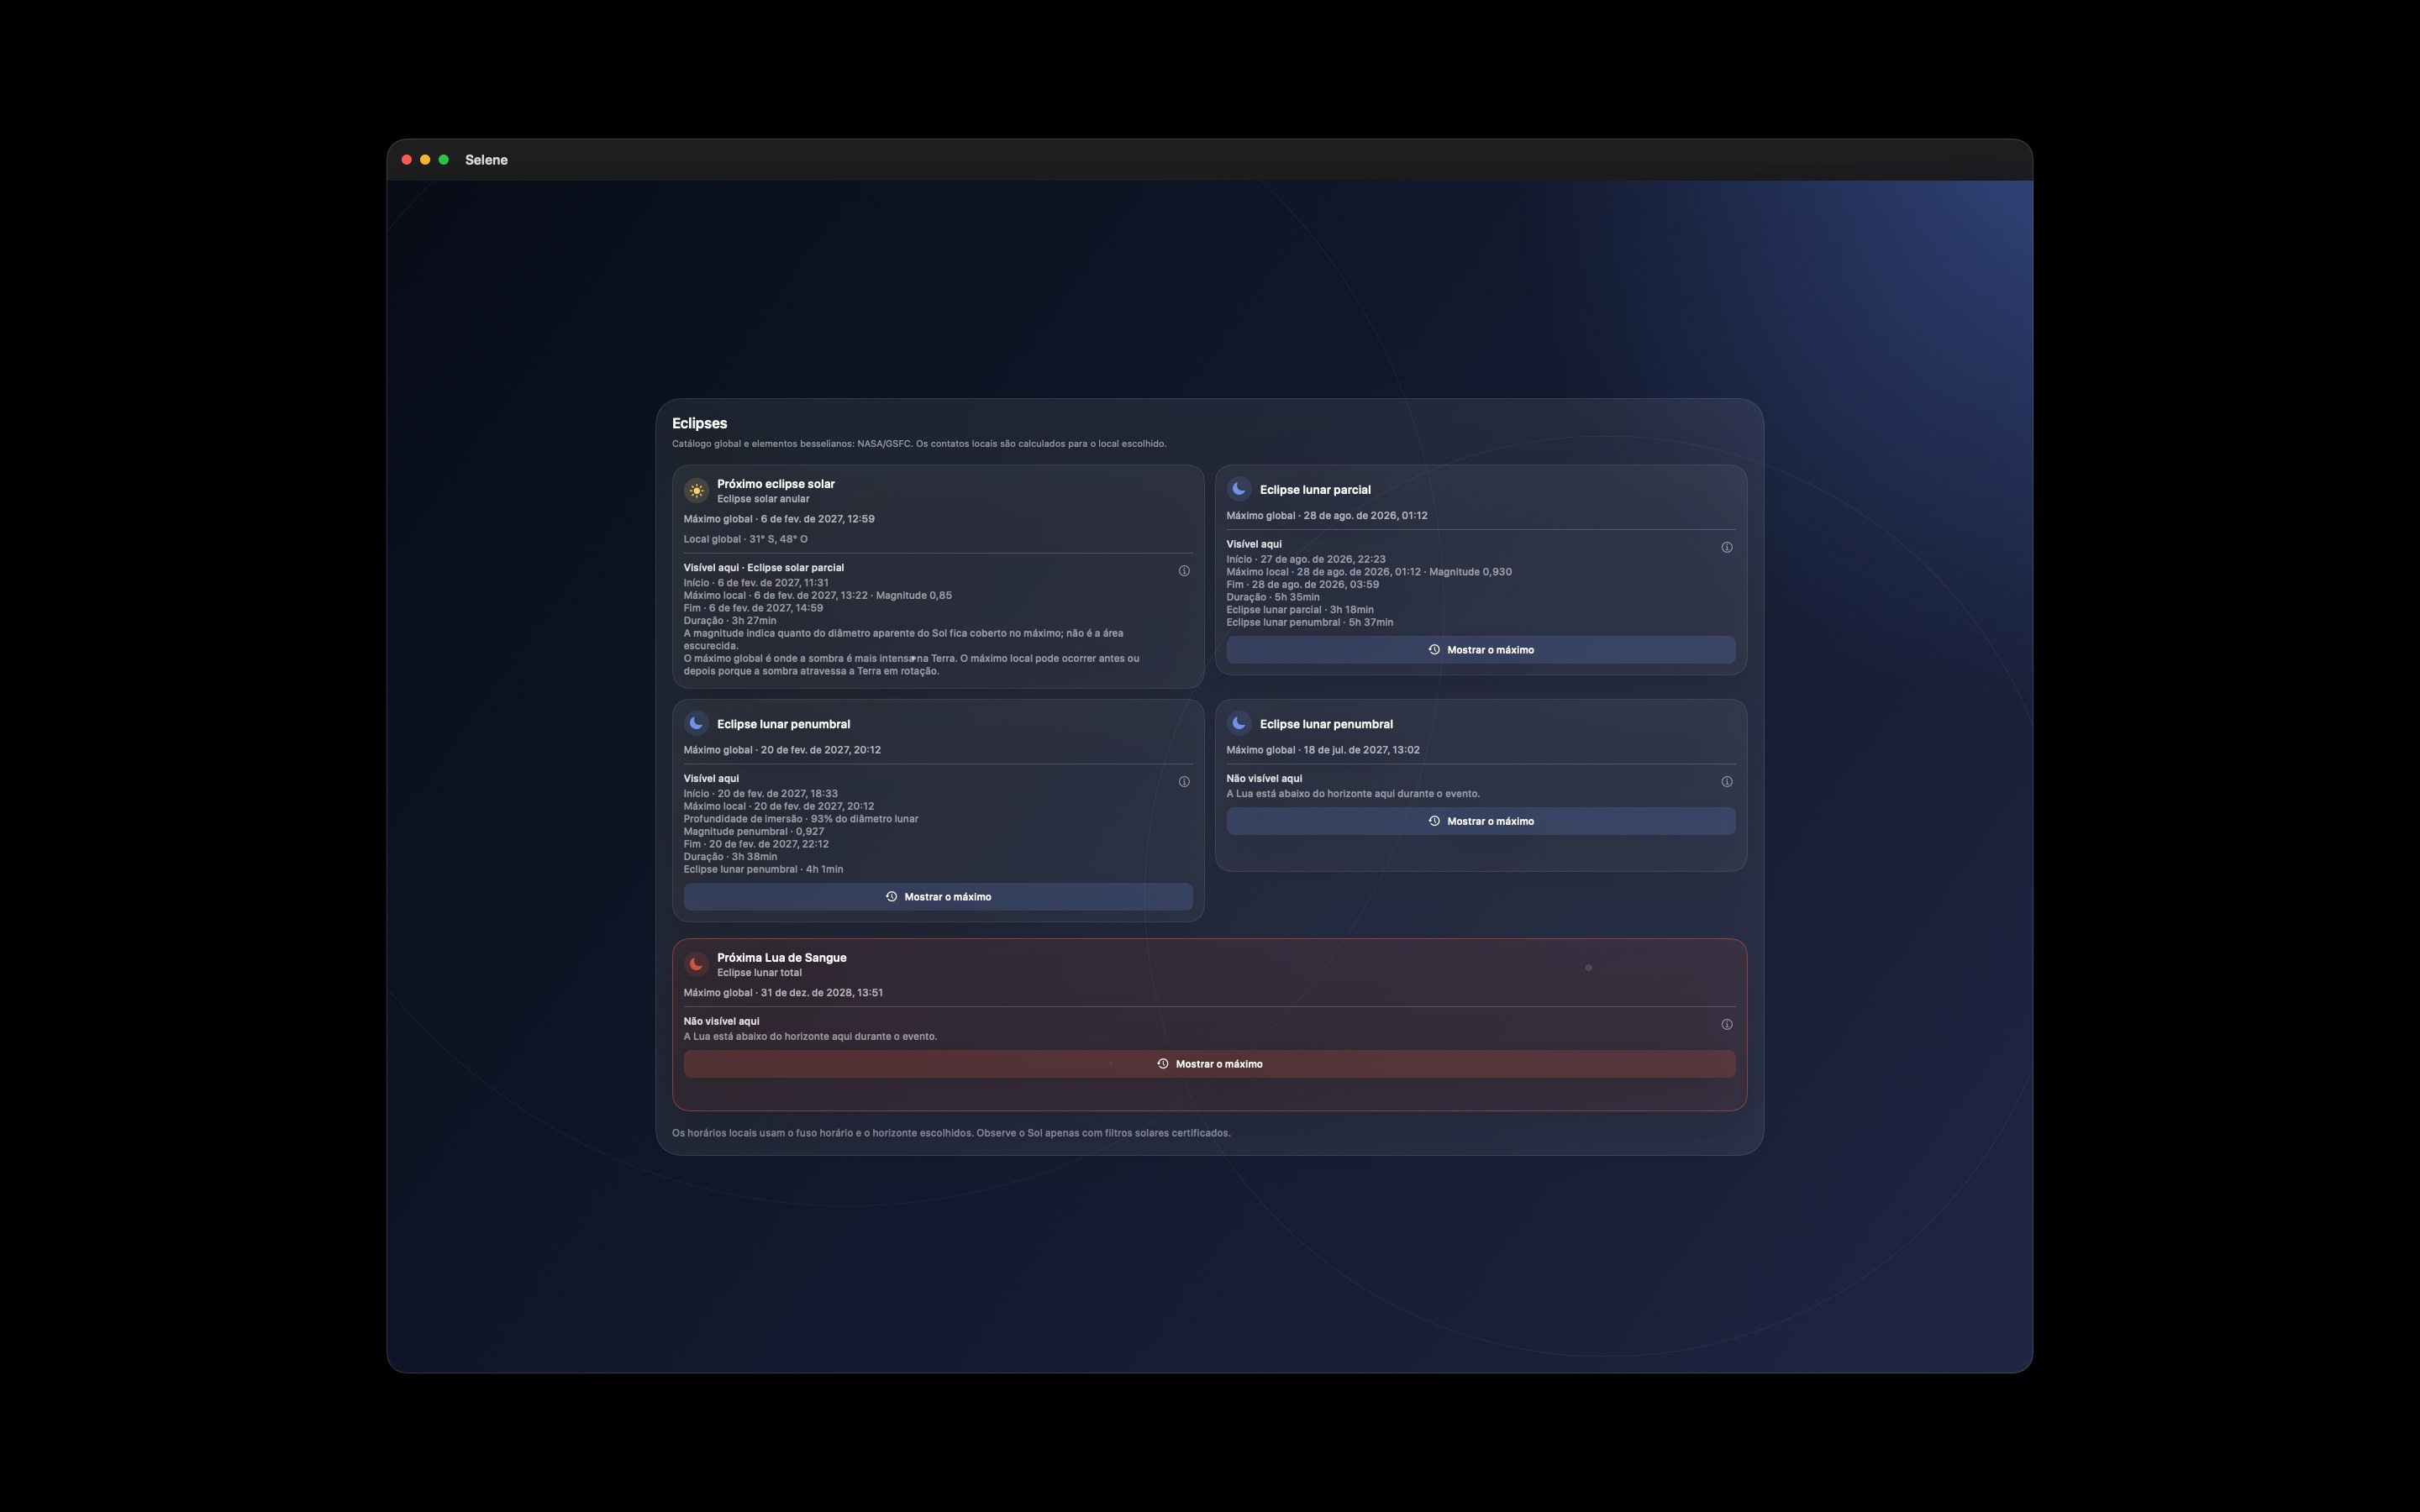
Task: Maximize the Selene window with green button
Action: pos(444,160)
